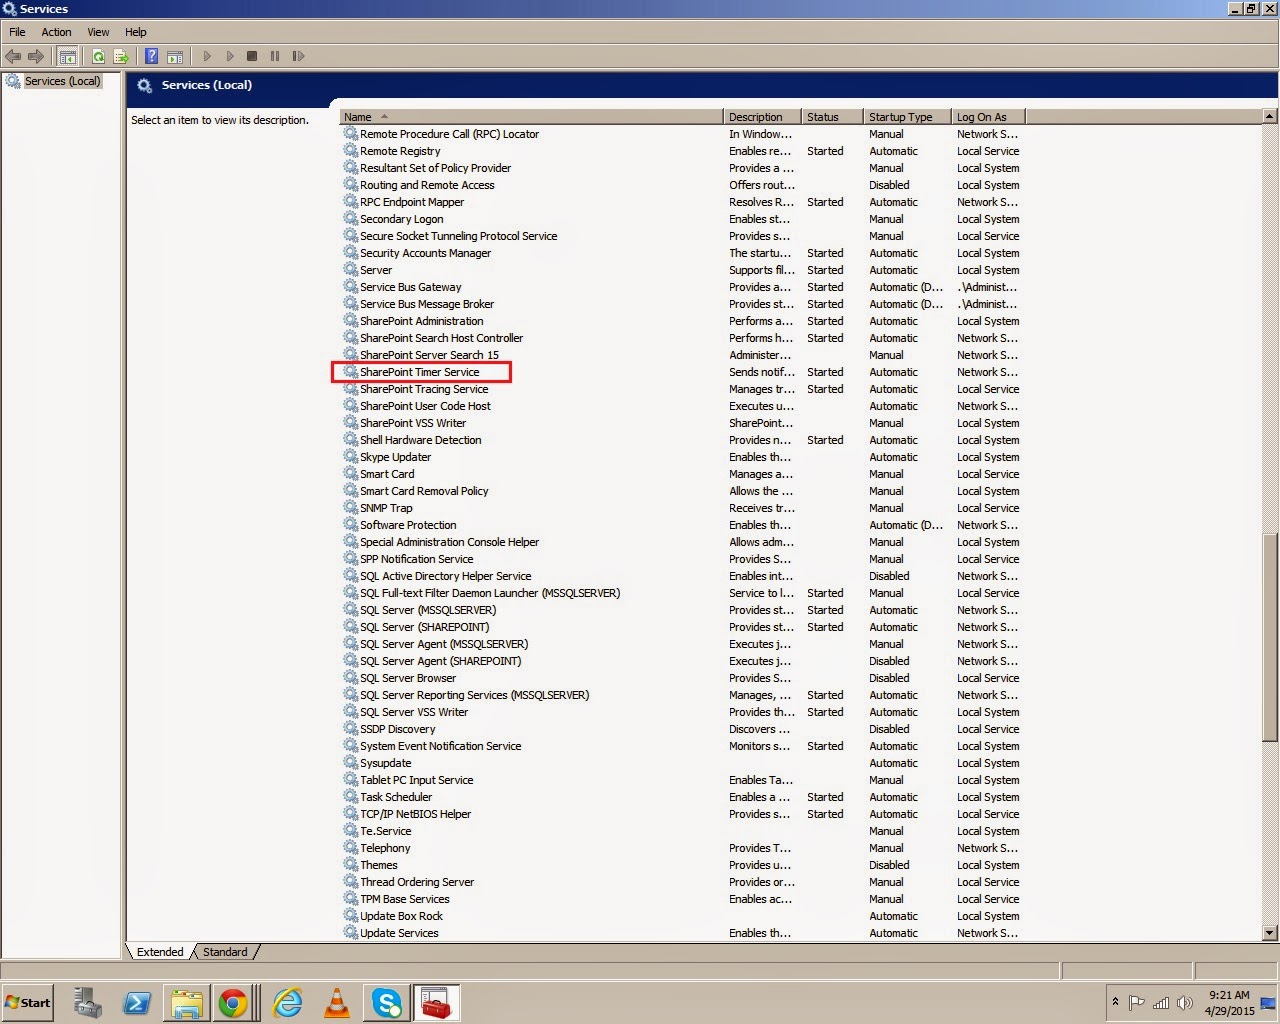Click the gear icon beside SQL Server Browser
The image size is (1280, 1024).
click(351, 677)
